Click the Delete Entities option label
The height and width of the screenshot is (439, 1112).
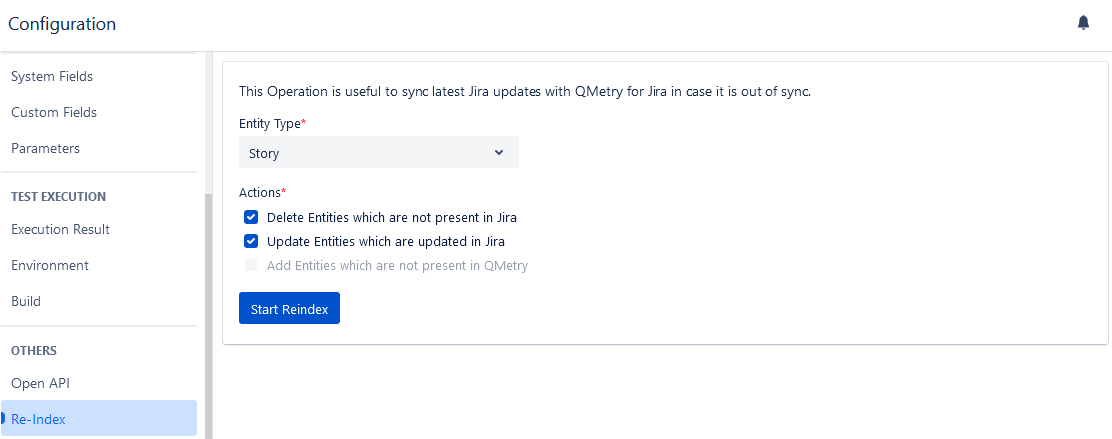coord(391,217)
